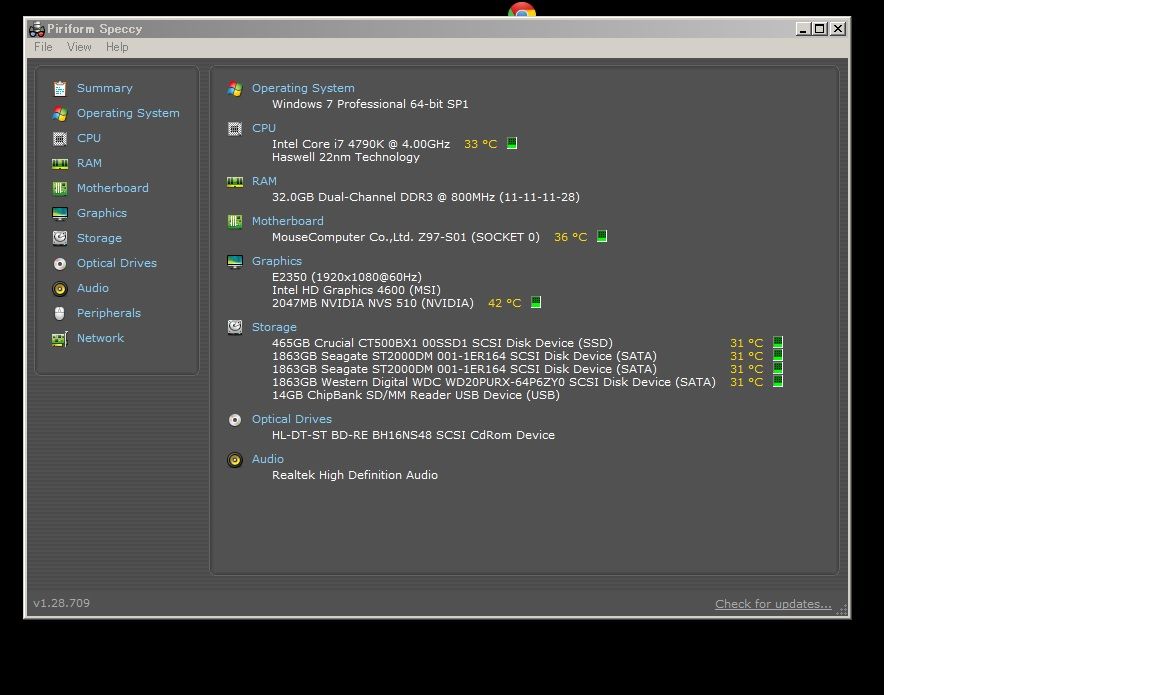The image size is (1152, 695).
Task: Click the Motherboard heading link in main panel
Action: (287, 221)
